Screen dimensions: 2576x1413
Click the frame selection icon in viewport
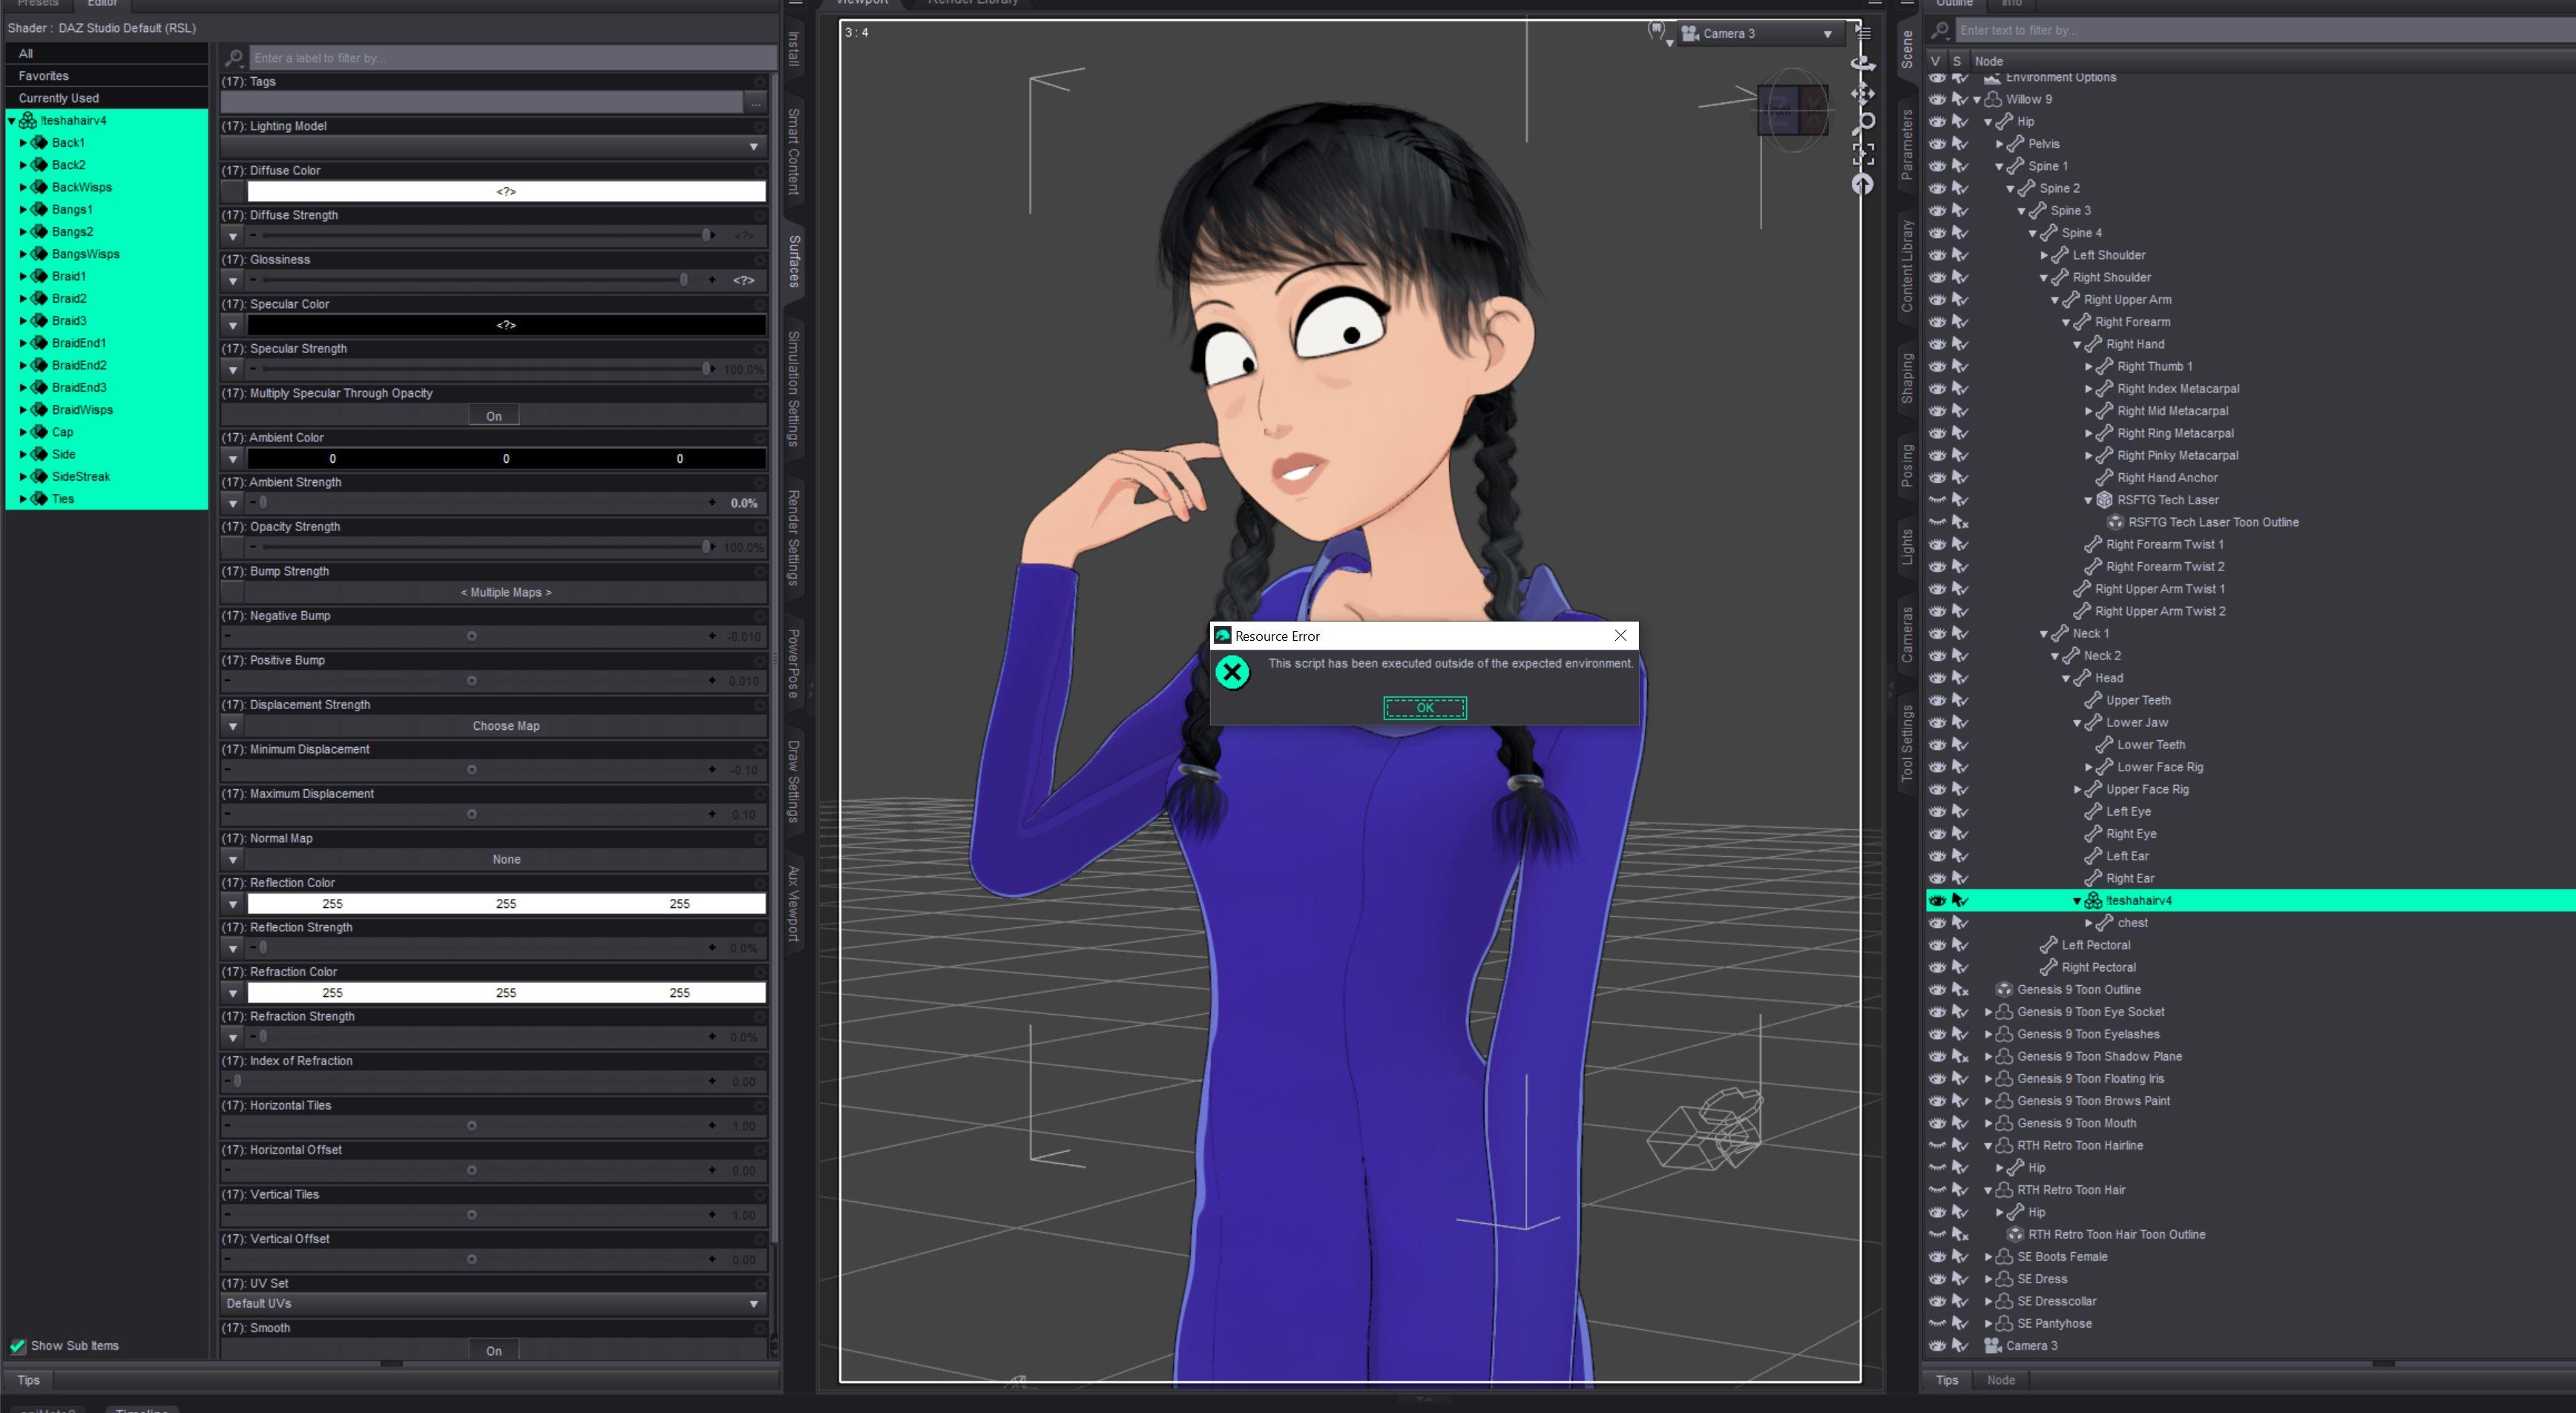click(1862, 154)
